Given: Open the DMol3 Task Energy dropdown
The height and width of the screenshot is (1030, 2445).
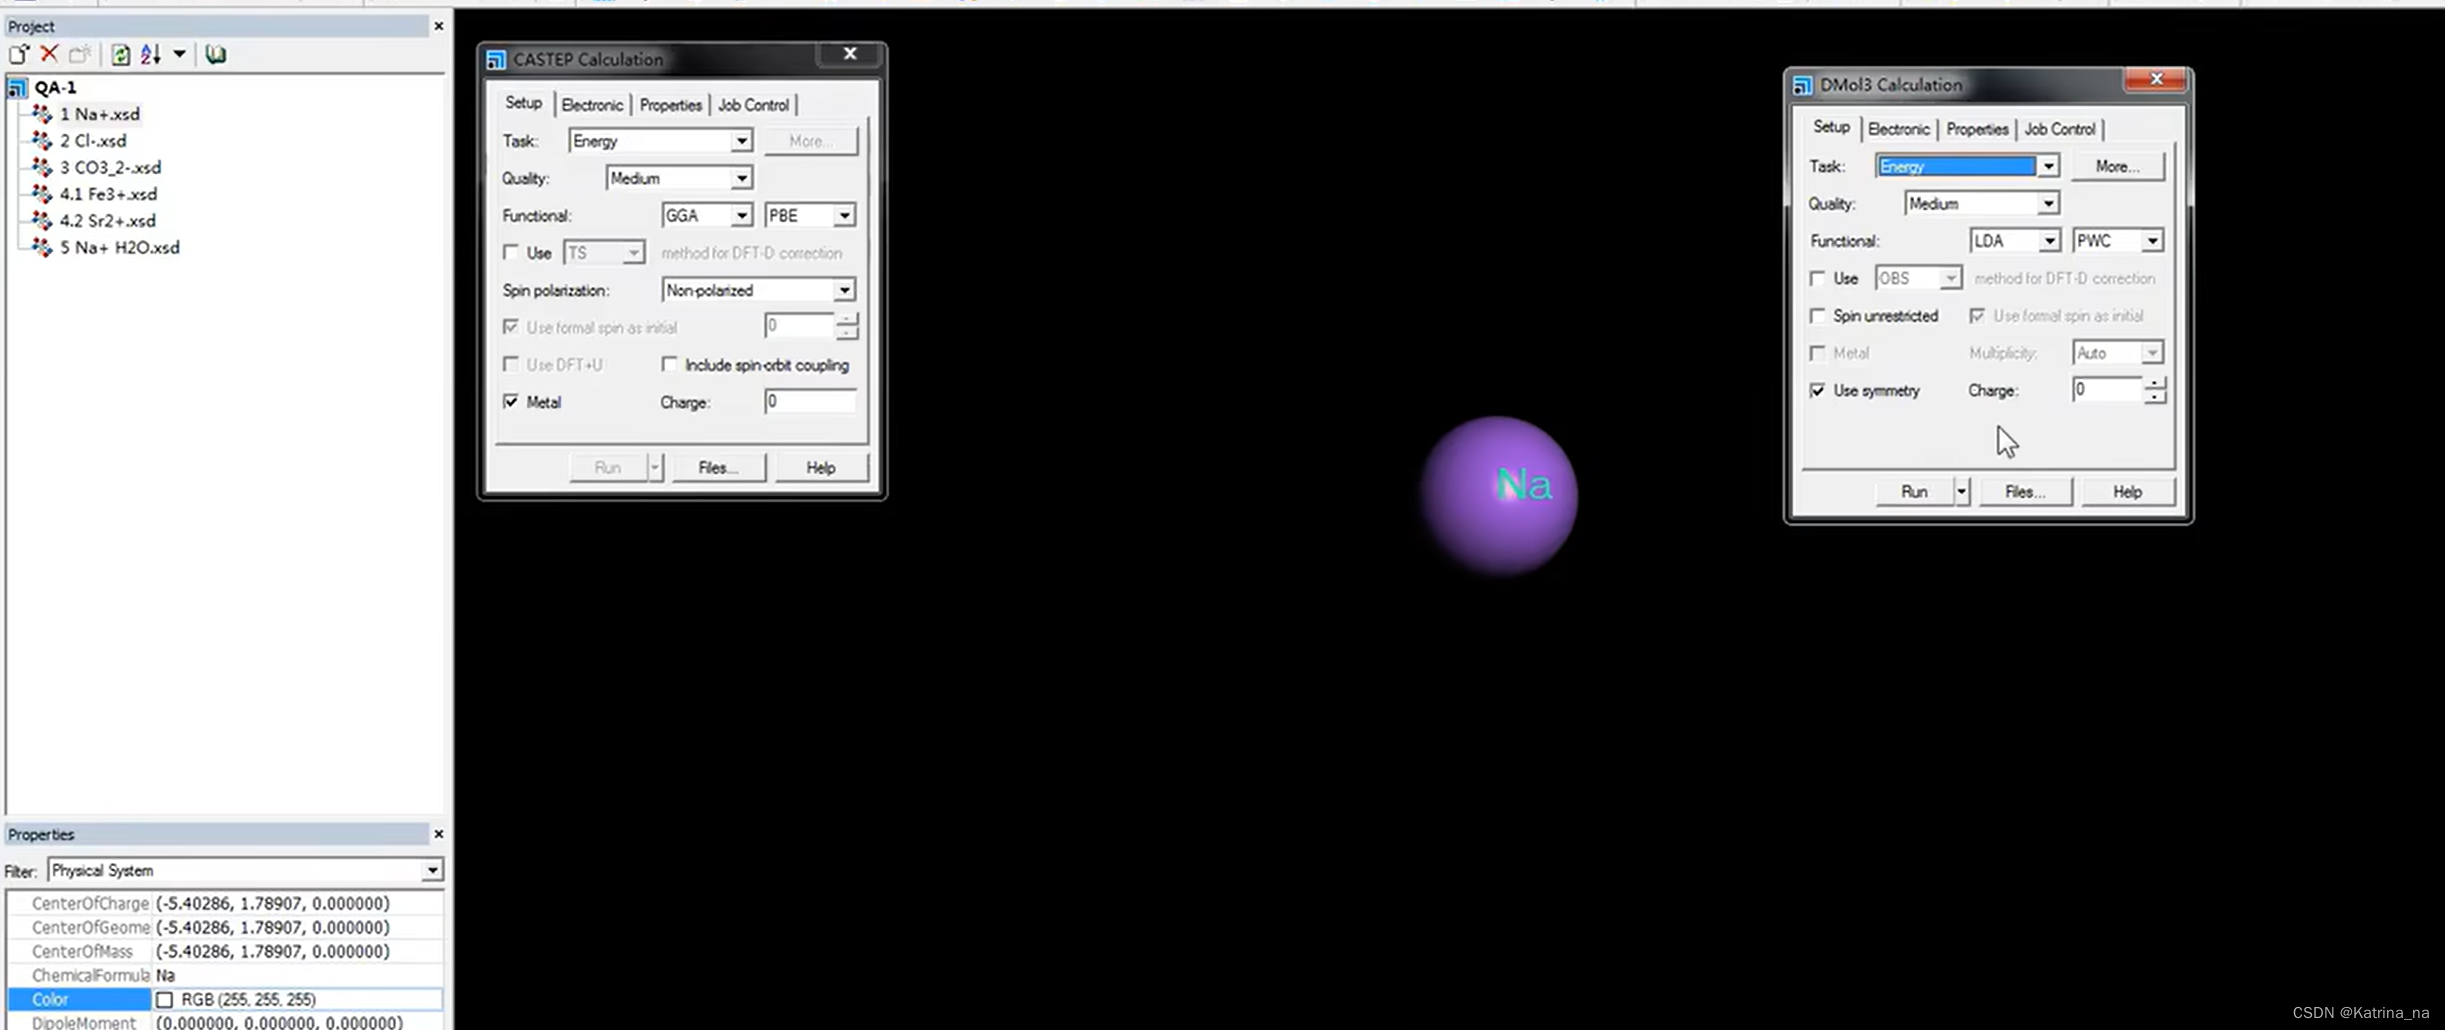Looking at the screenshot, I should click(x=2047, y=167).
